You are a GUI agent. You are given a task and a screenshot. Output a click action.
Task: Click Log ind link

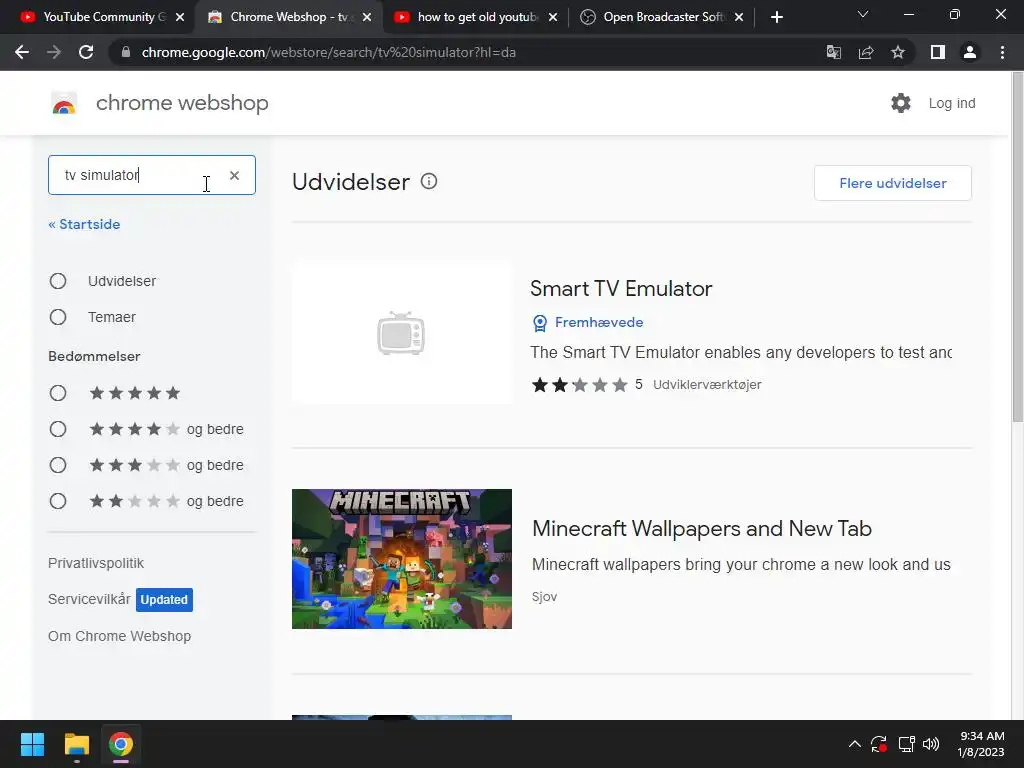[x=952, y=103]
